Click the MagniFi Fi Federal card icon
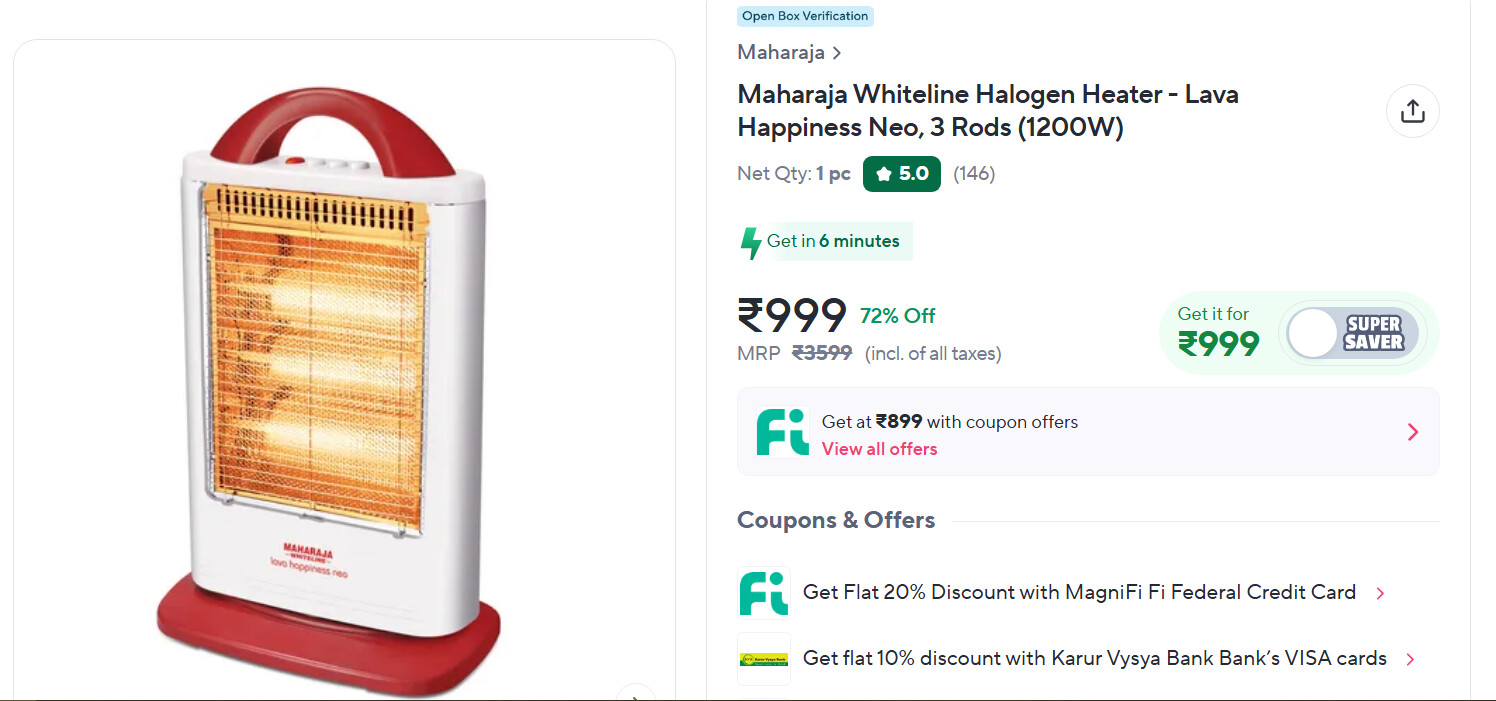Screen dimensions: 1496x701 point(763,593)
